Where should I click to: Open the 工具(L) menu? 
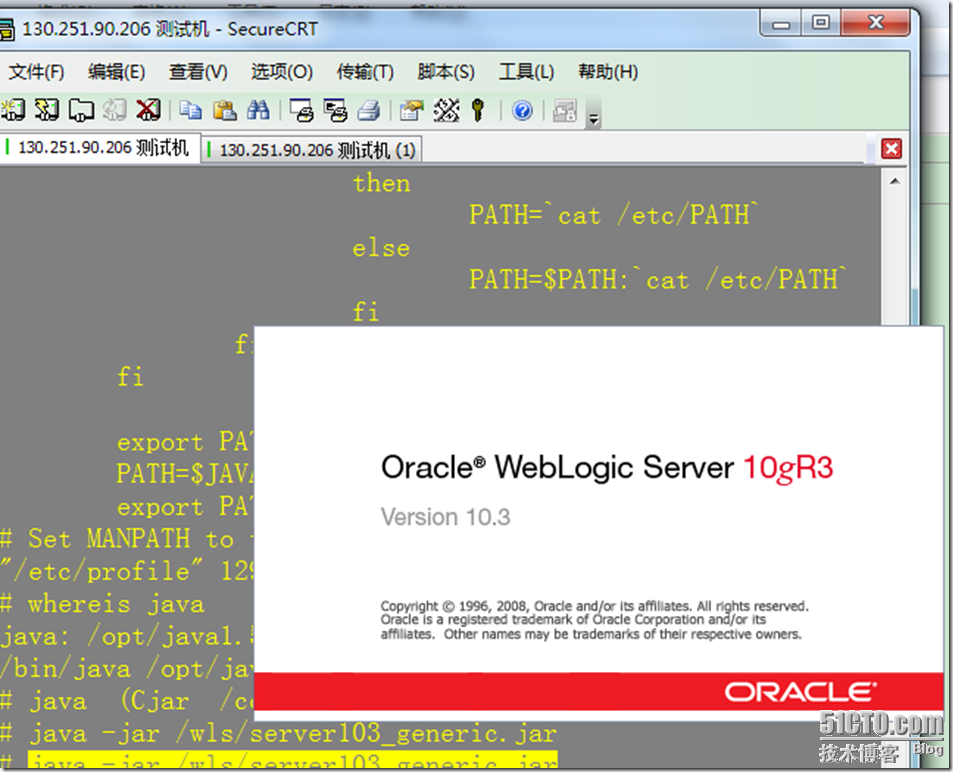(526, 72)
